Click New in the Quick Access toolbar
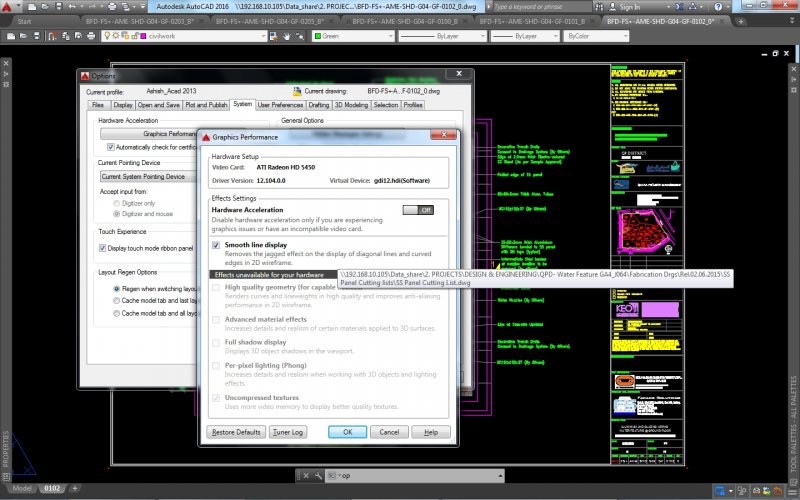800x500 pixels. point(33,7)
